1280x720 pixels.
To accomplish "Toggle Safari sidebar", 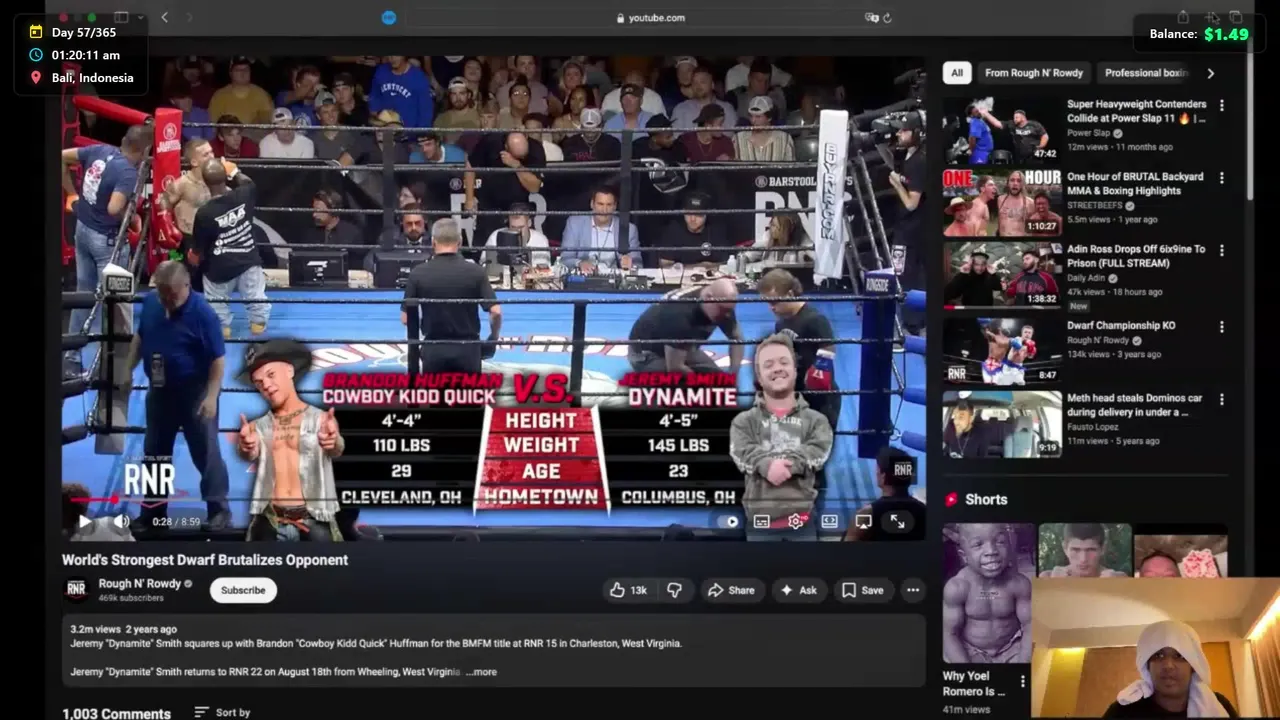I will 121,17.
